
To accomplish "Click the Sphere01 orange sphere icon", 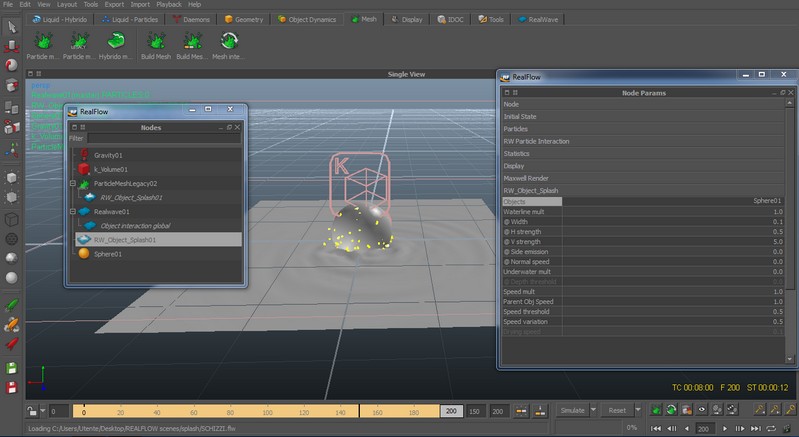I will click(84, 253).
